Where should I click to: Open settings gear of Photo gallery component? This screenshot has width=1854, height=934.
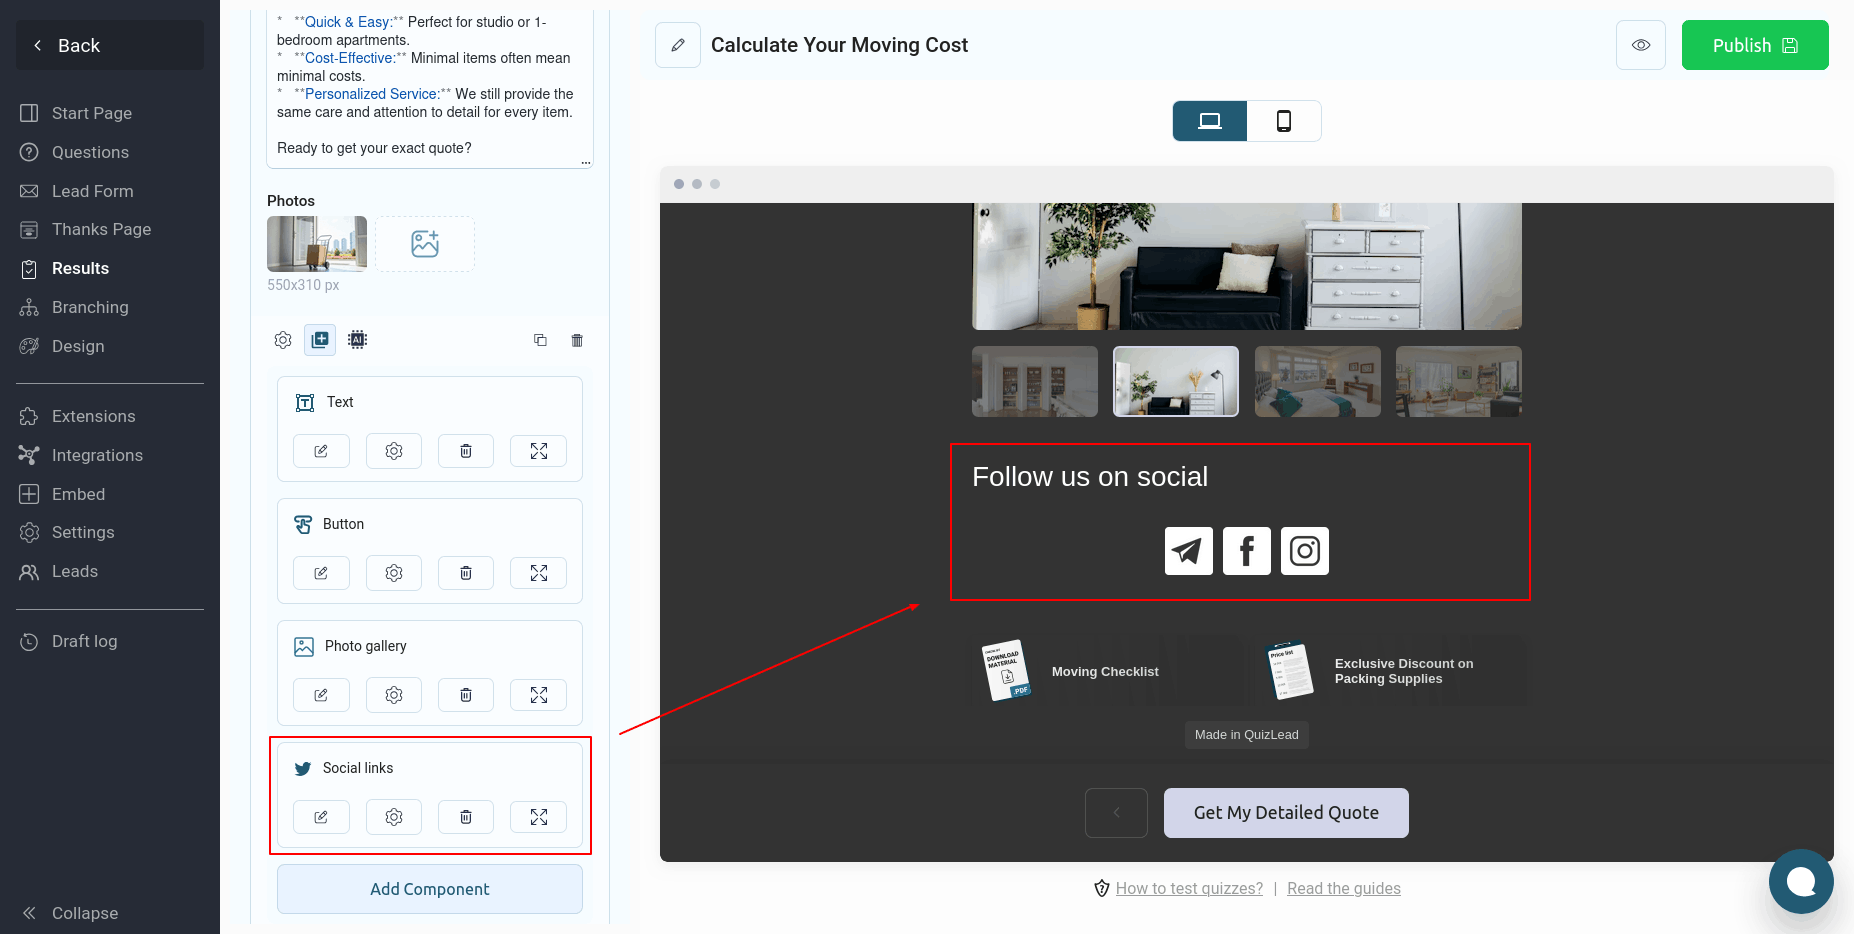pos(394,695)
